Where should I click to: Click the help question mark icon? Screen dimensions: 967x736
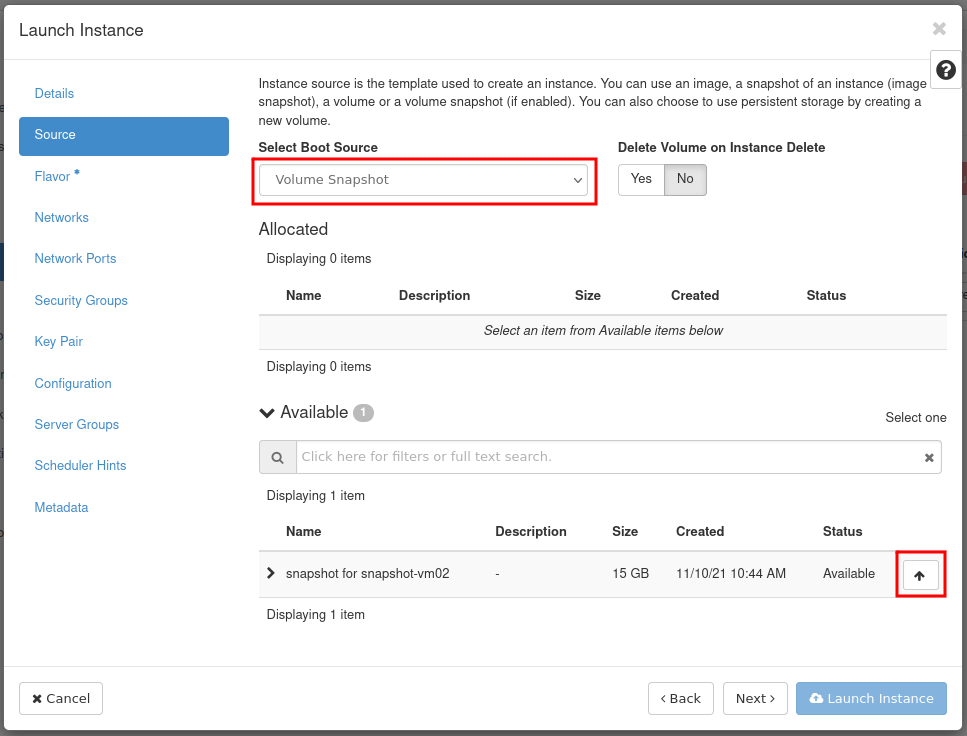click(946, 70)
